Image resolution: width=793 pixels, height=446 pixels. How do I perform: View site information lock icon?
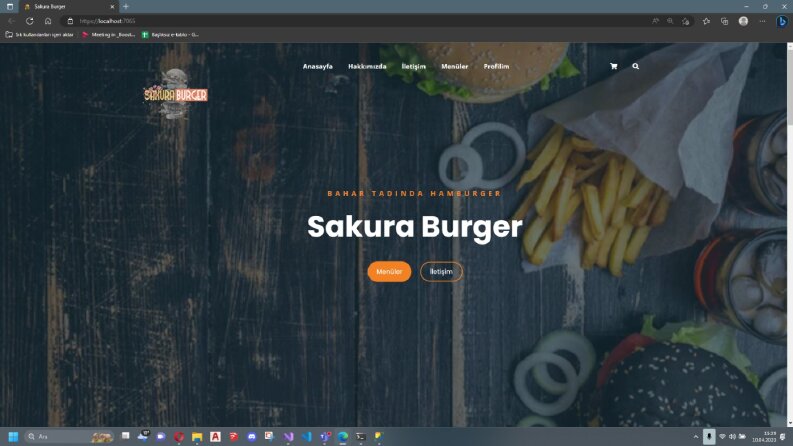click(70, 21)
